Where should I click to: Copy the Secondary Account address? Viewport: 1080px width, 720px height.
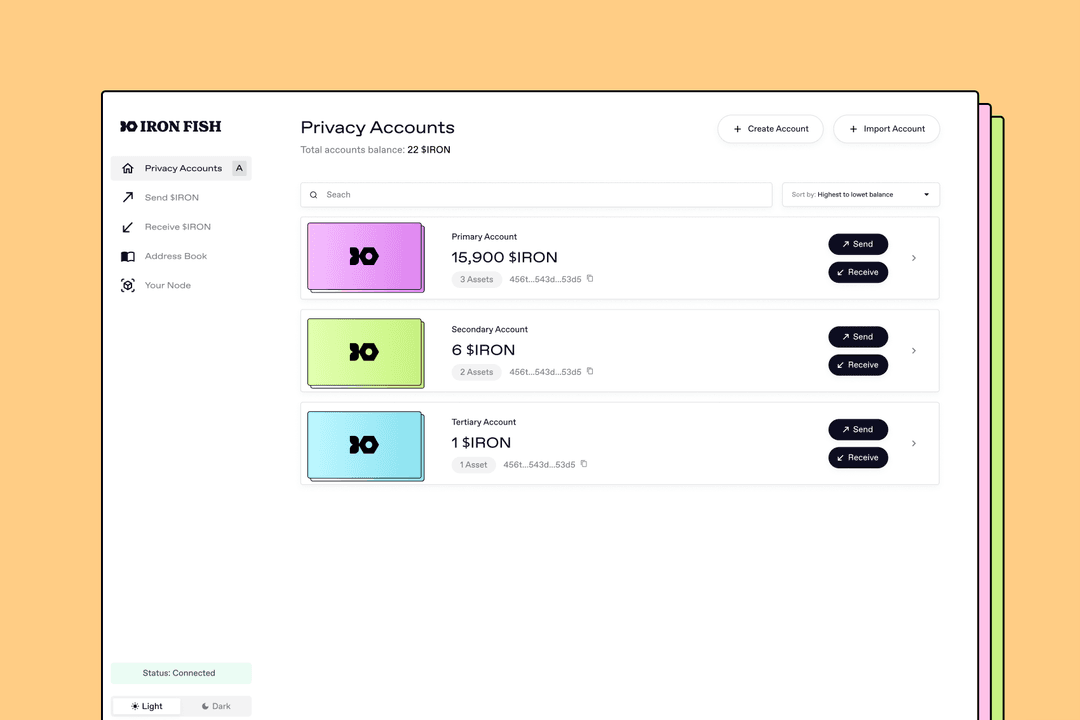click(x=590, y=371)
